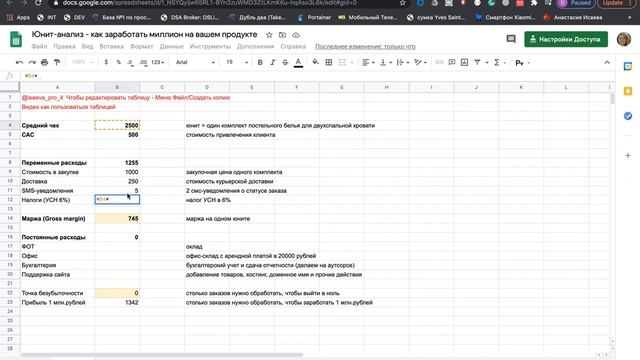640x360 pixels.
Task: Click the formula bar input
Action: click(x=318, y=76)
